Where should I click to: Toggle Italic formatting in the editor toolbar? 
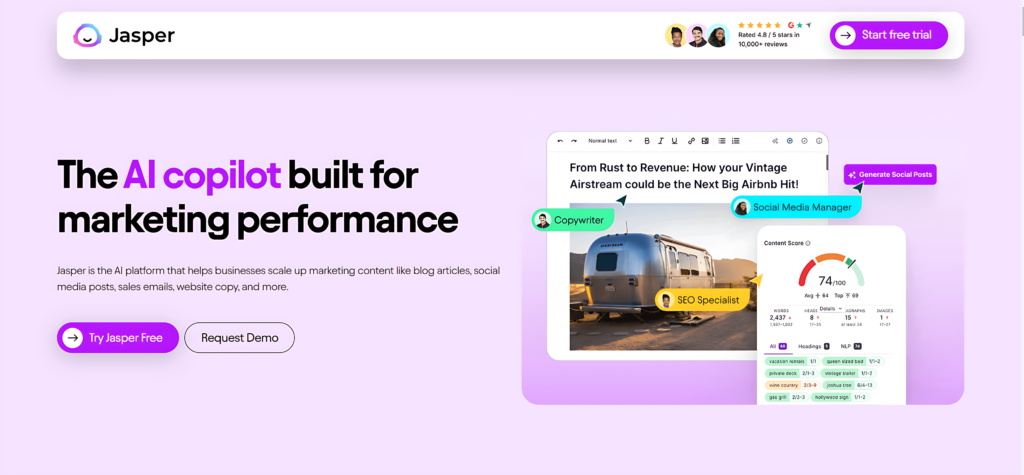coord(661,141)
